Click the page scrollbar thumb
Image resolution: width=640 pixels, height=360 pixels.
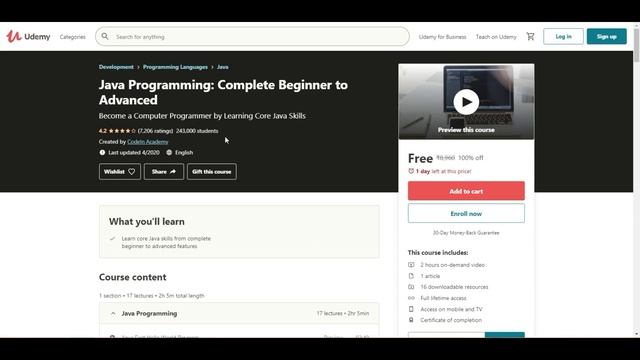pos(636,45)
